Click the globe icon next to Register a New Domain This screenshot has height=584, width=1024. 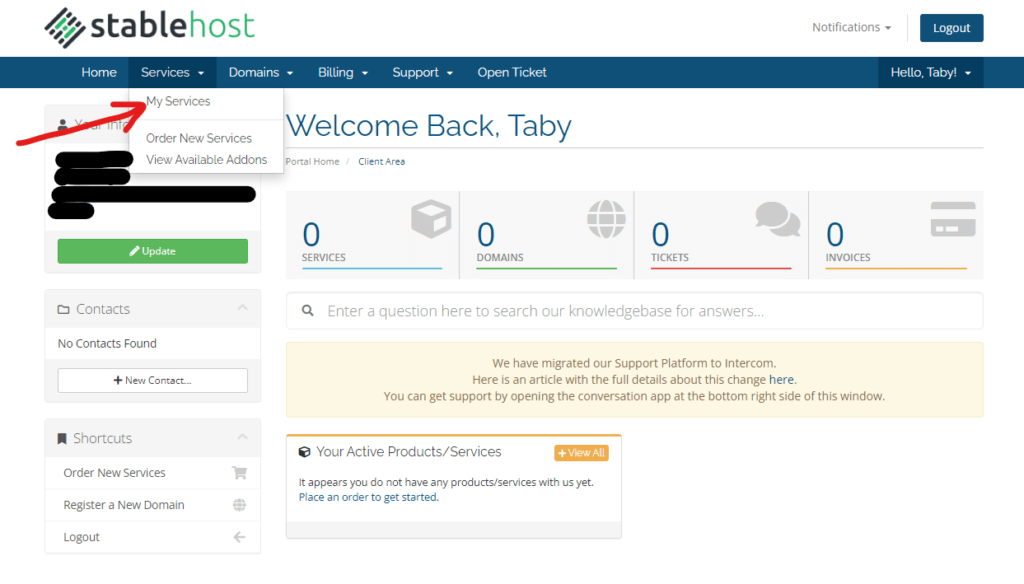tap(239, 504)
